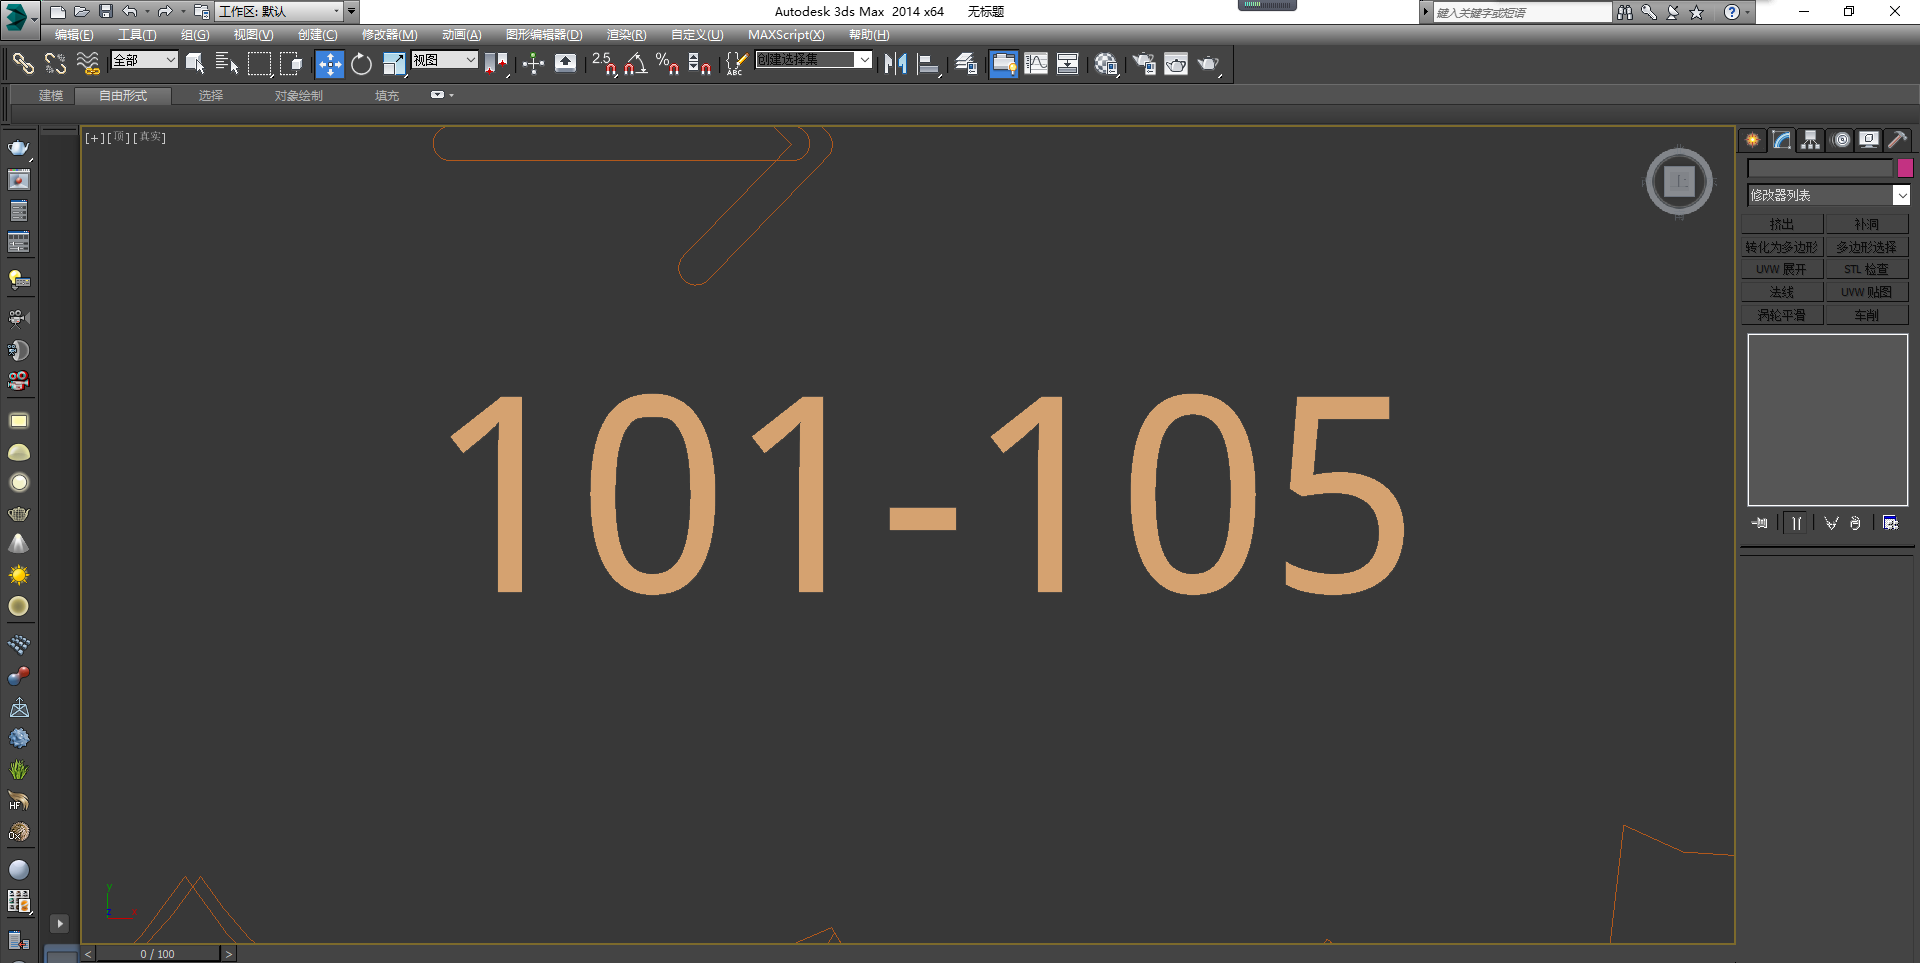
Task: Toggle Percent Snap
Action: click(667, 64)
